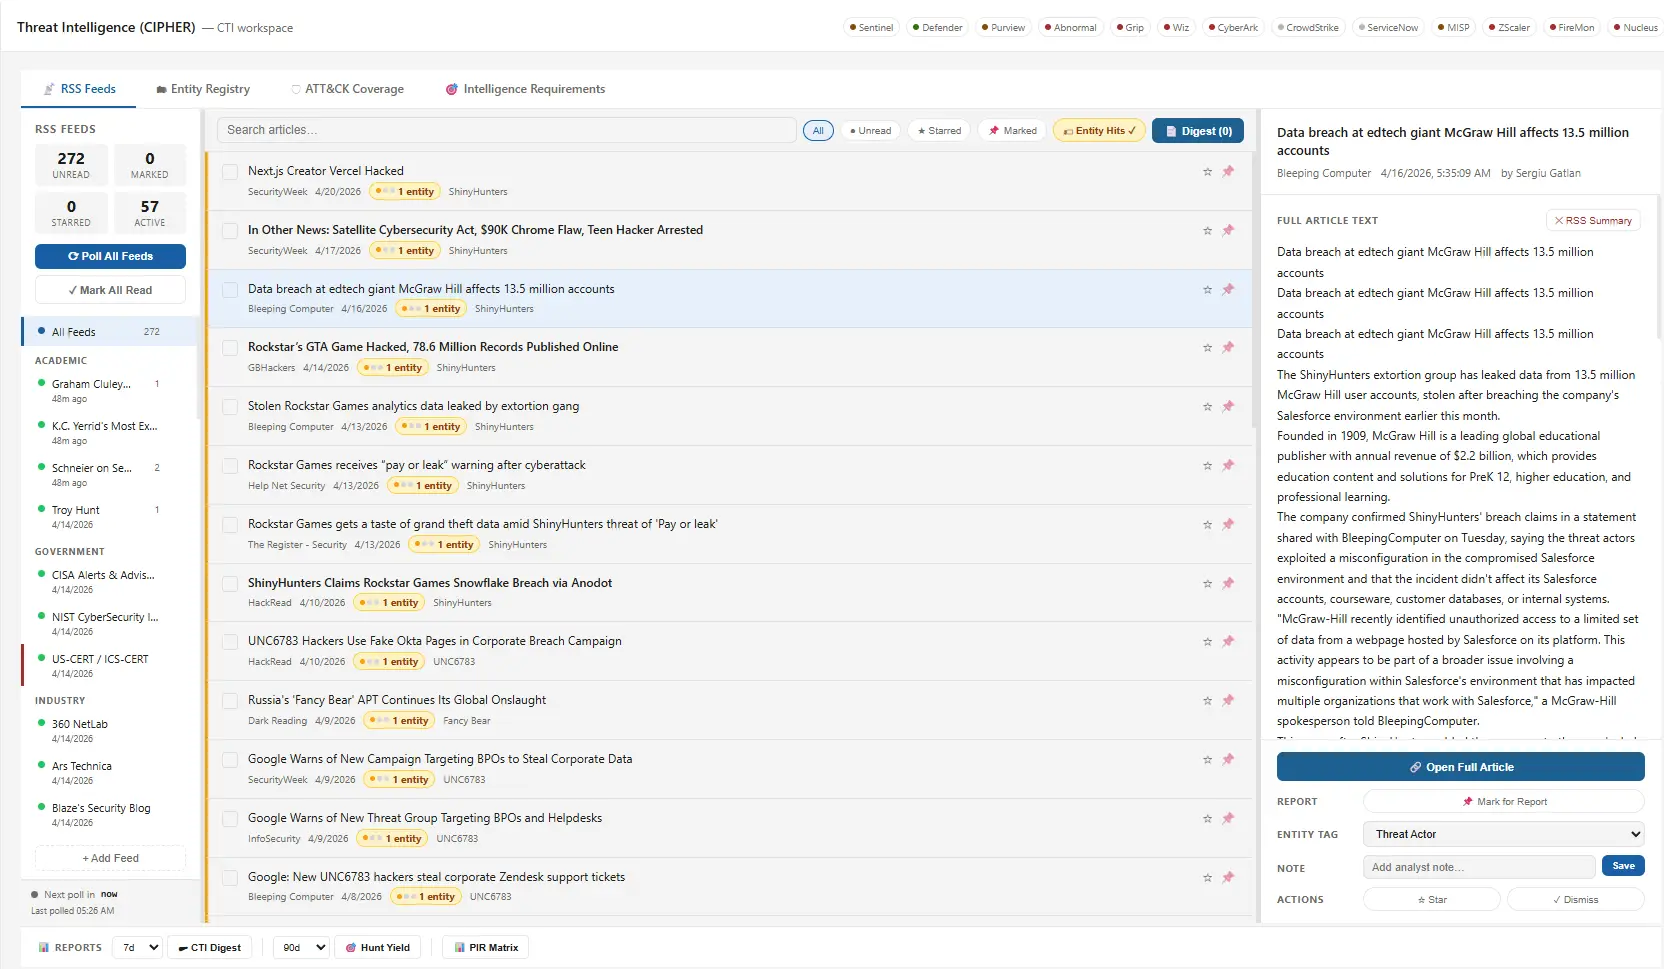Expand the Entity Tag Threat Actor dropdown
This screenshot has height=969, width=1664.
click(x=1504, y=834)
